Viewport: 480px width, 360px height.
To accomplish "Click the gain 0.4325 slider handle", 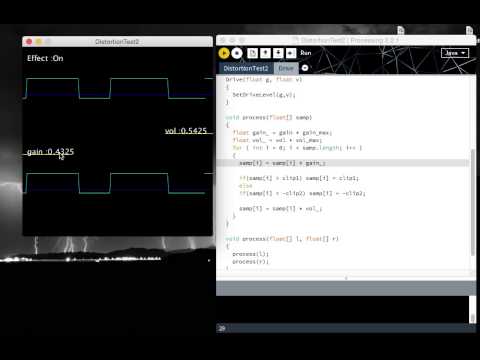I will click(x=50, y=152).
